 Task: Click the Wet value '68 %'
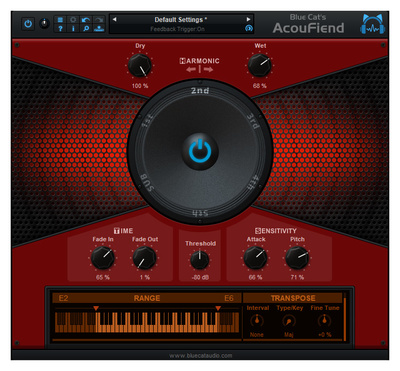(259, 86)
